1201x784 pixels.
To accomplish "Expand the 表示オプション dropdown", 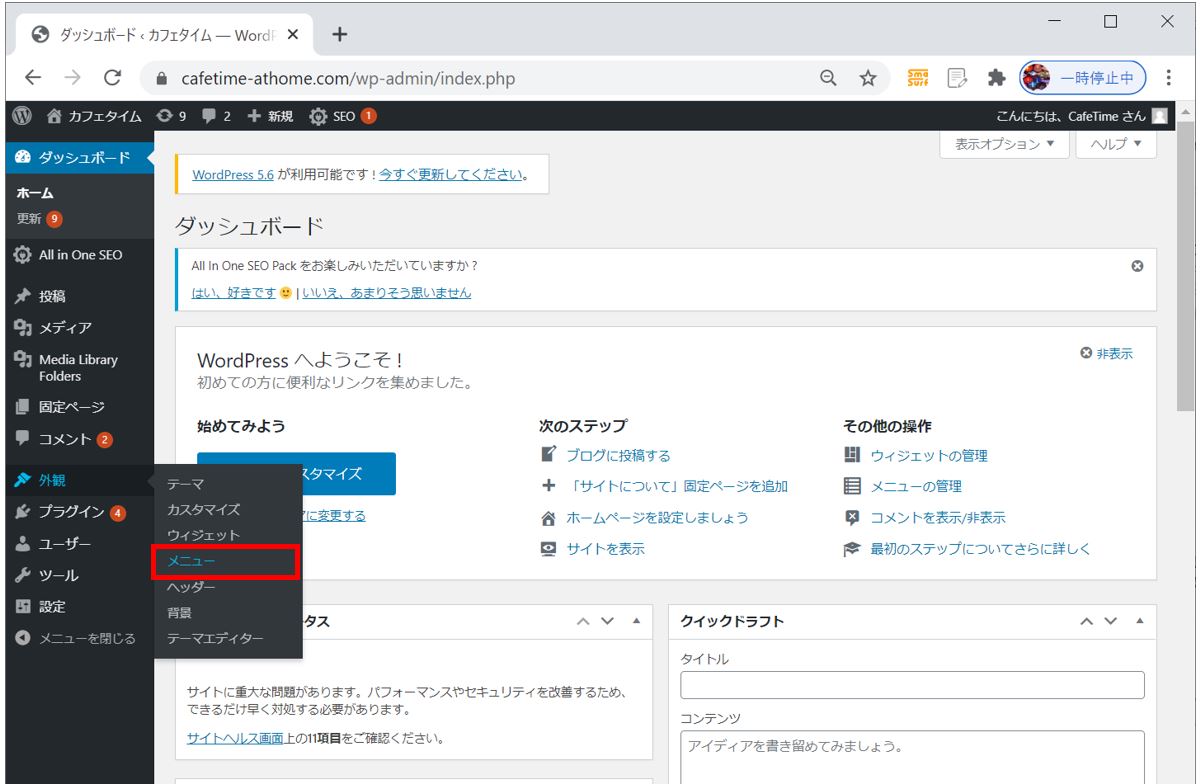I will (x=1004, y=144).
